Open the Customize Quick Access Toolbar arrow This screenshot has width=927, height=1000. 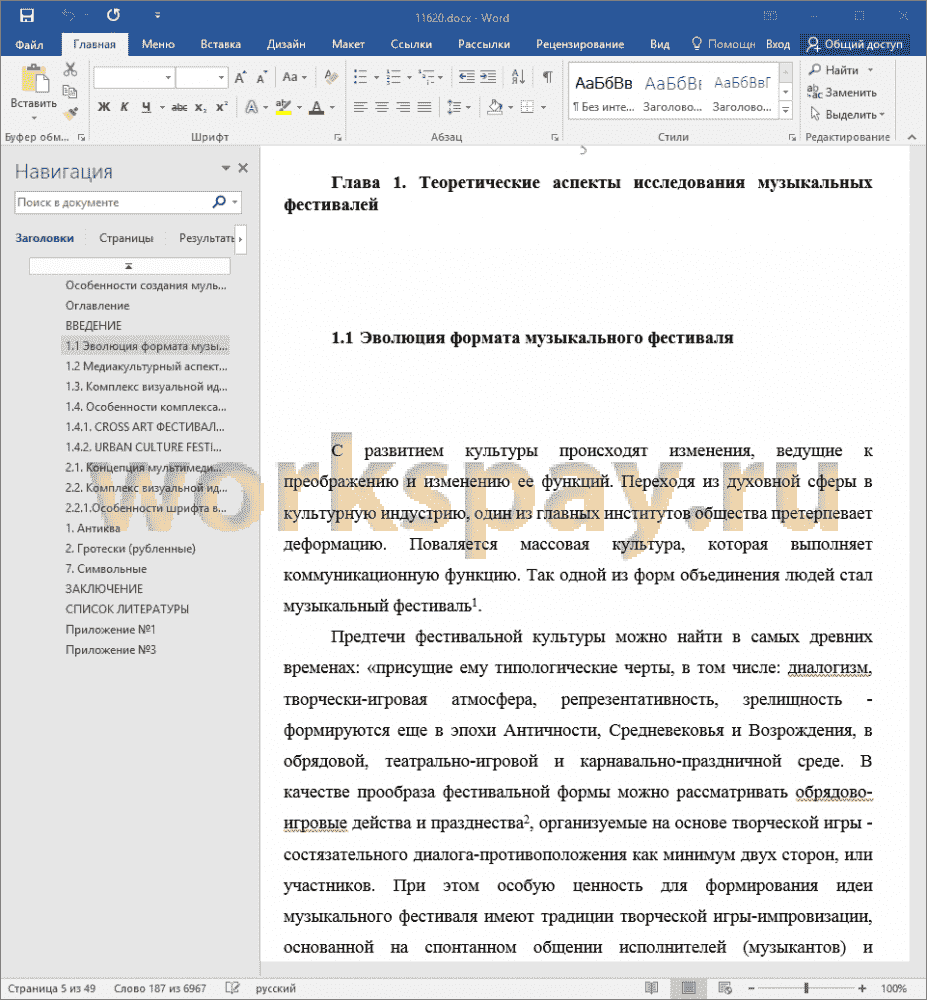[157, 16]
